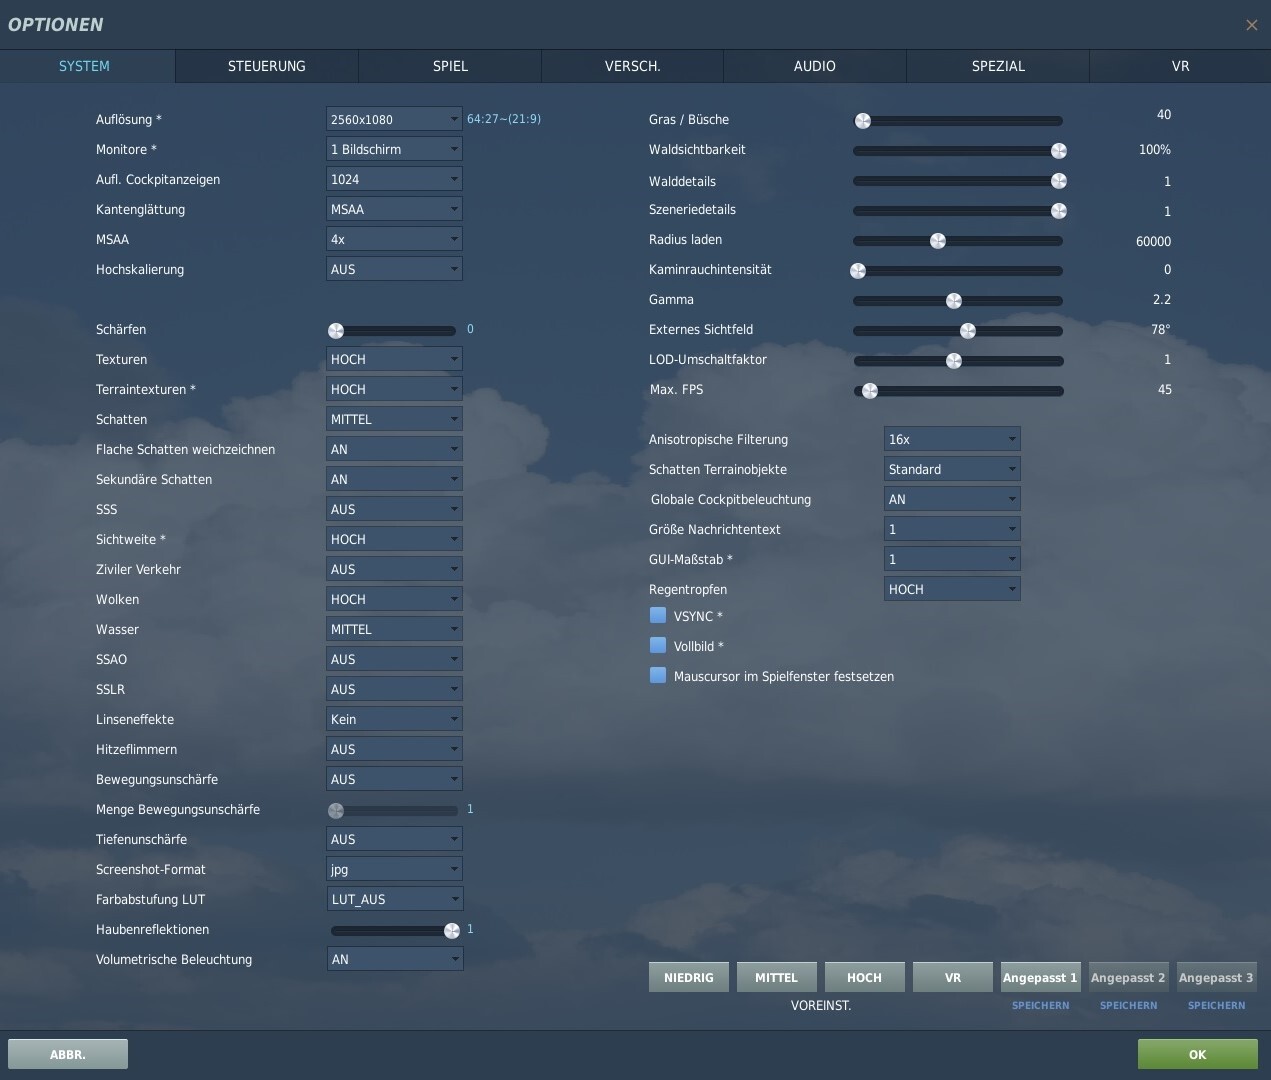The height and width of the screenshot is (1080, 1271).
Task: Open the Linseneffekte dropdown
Action: click(x=394, y=719)
